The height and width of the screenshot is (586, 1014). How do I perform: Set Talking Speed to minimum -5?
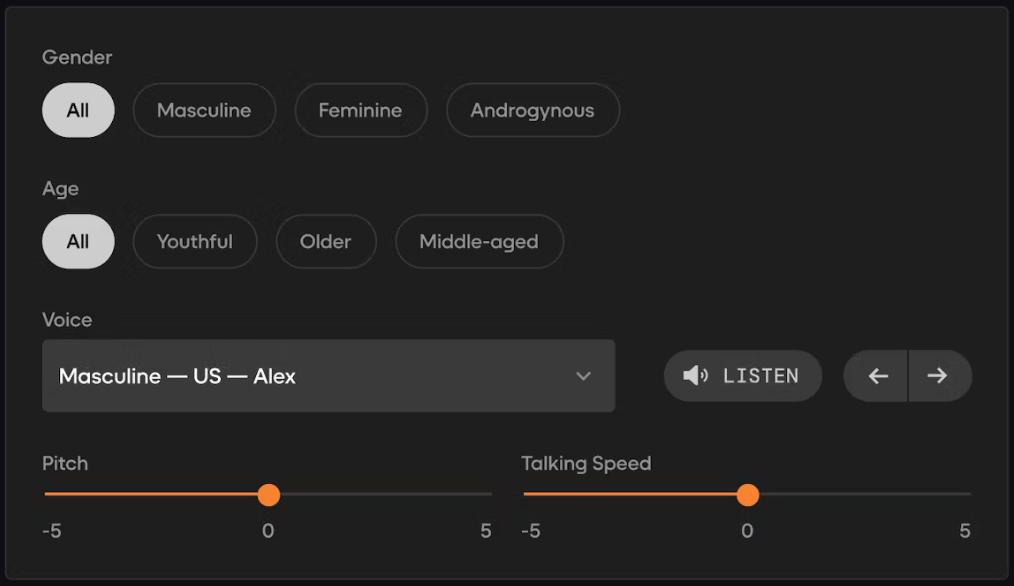click(525, 494)
